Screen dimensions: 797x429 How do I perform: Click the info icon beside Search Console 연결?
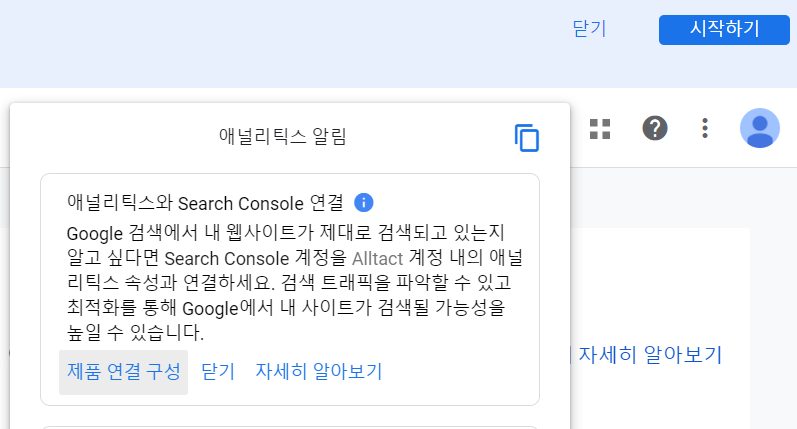pos(363,202)
